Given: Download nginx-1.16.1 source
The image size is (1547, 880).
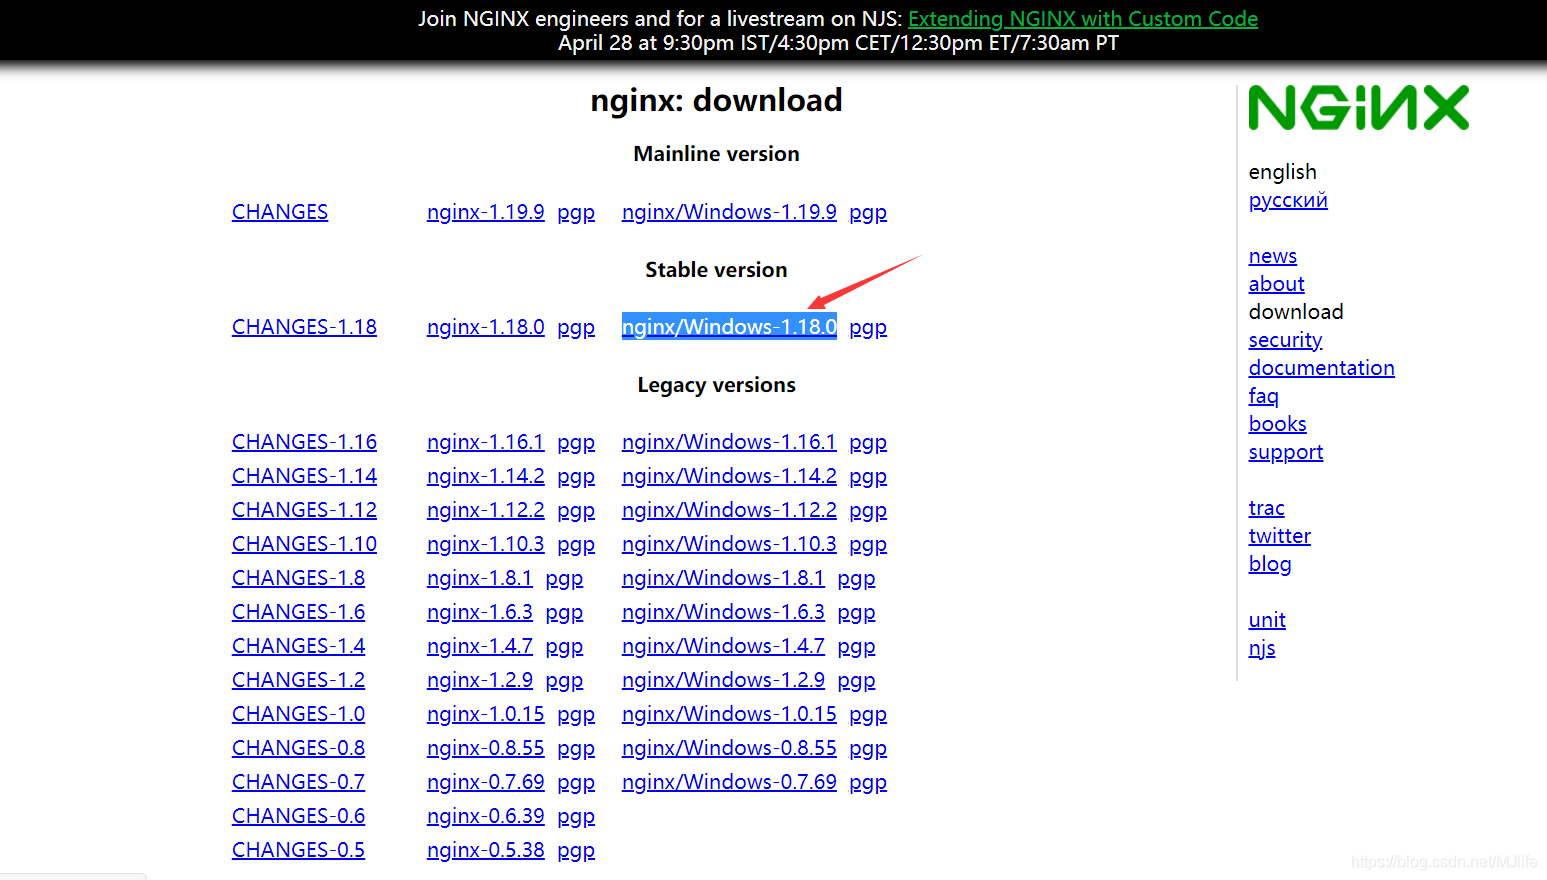Looking at the screenshot, I should coord(485,442).
